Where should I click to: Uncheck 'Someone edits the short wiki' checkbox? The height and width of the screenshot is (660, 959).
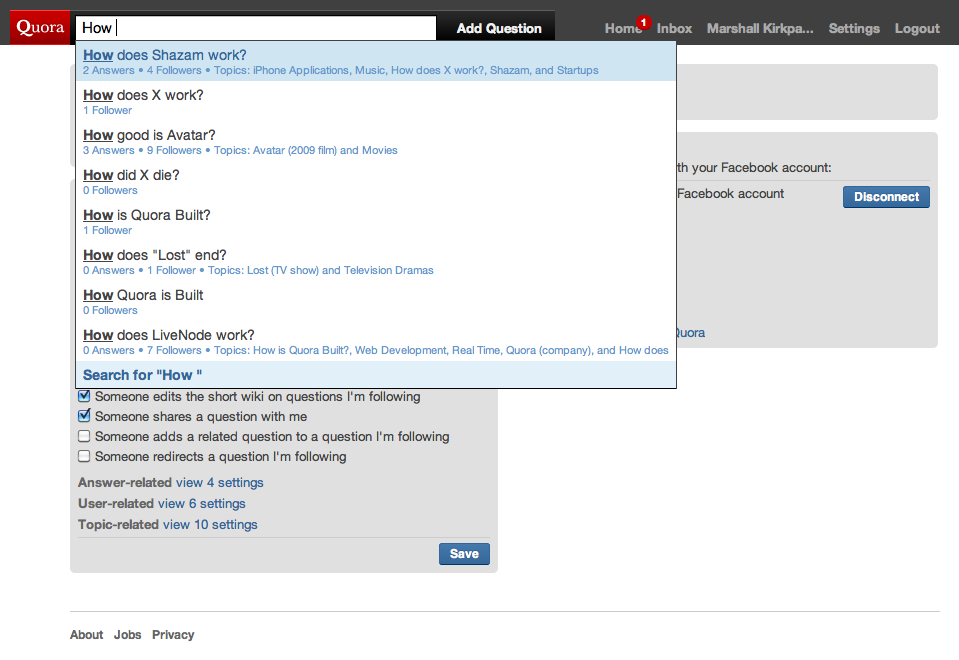tap(84, 396)
